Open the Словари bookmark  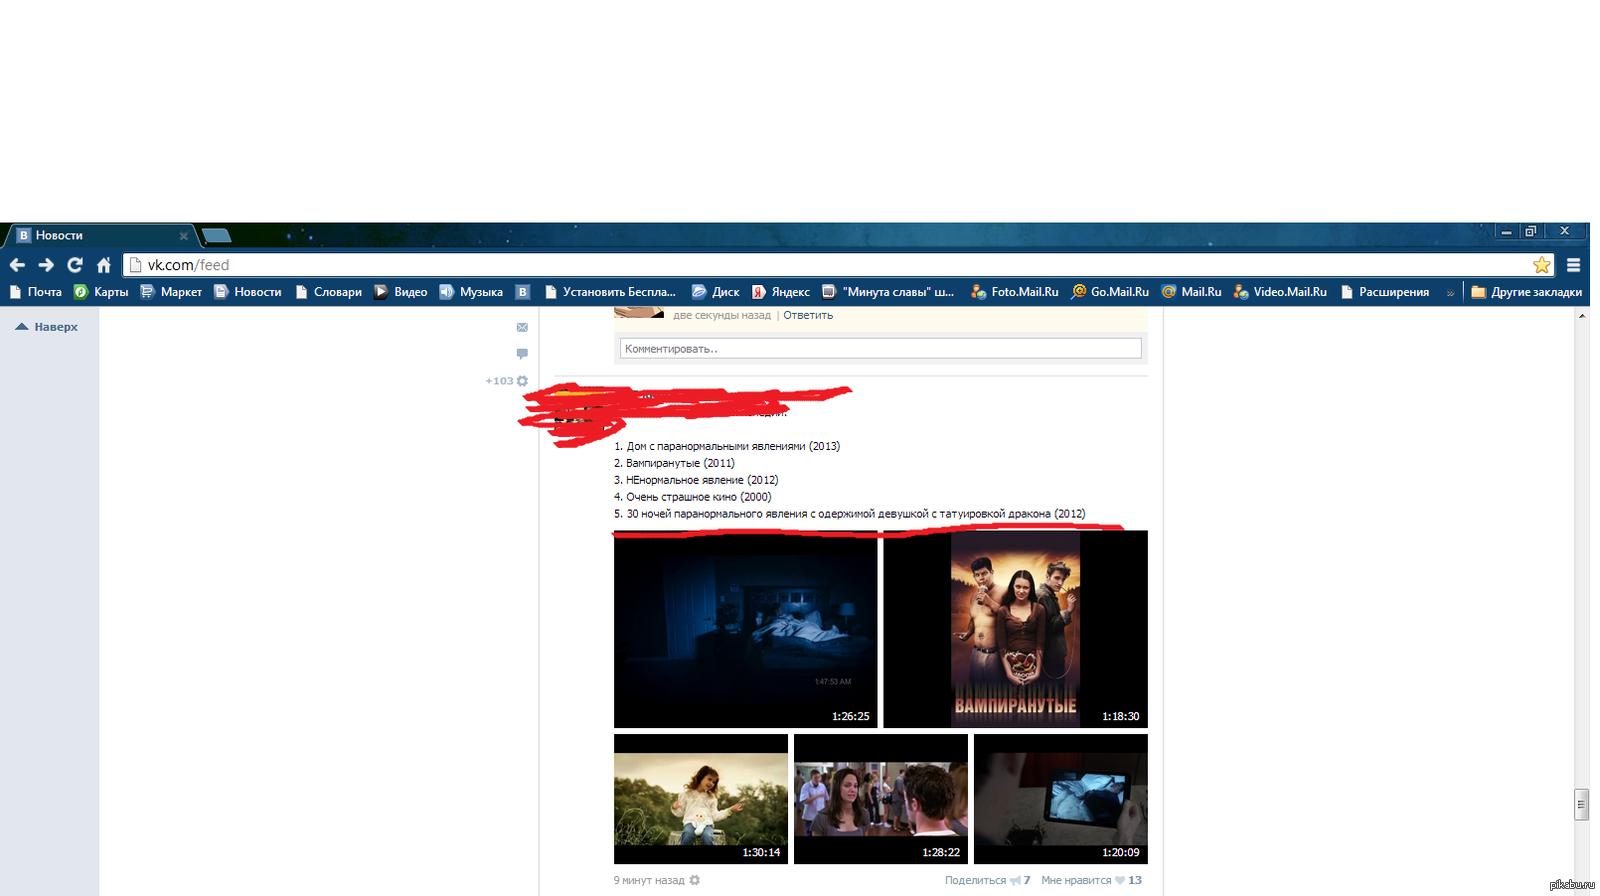(328, 292)
